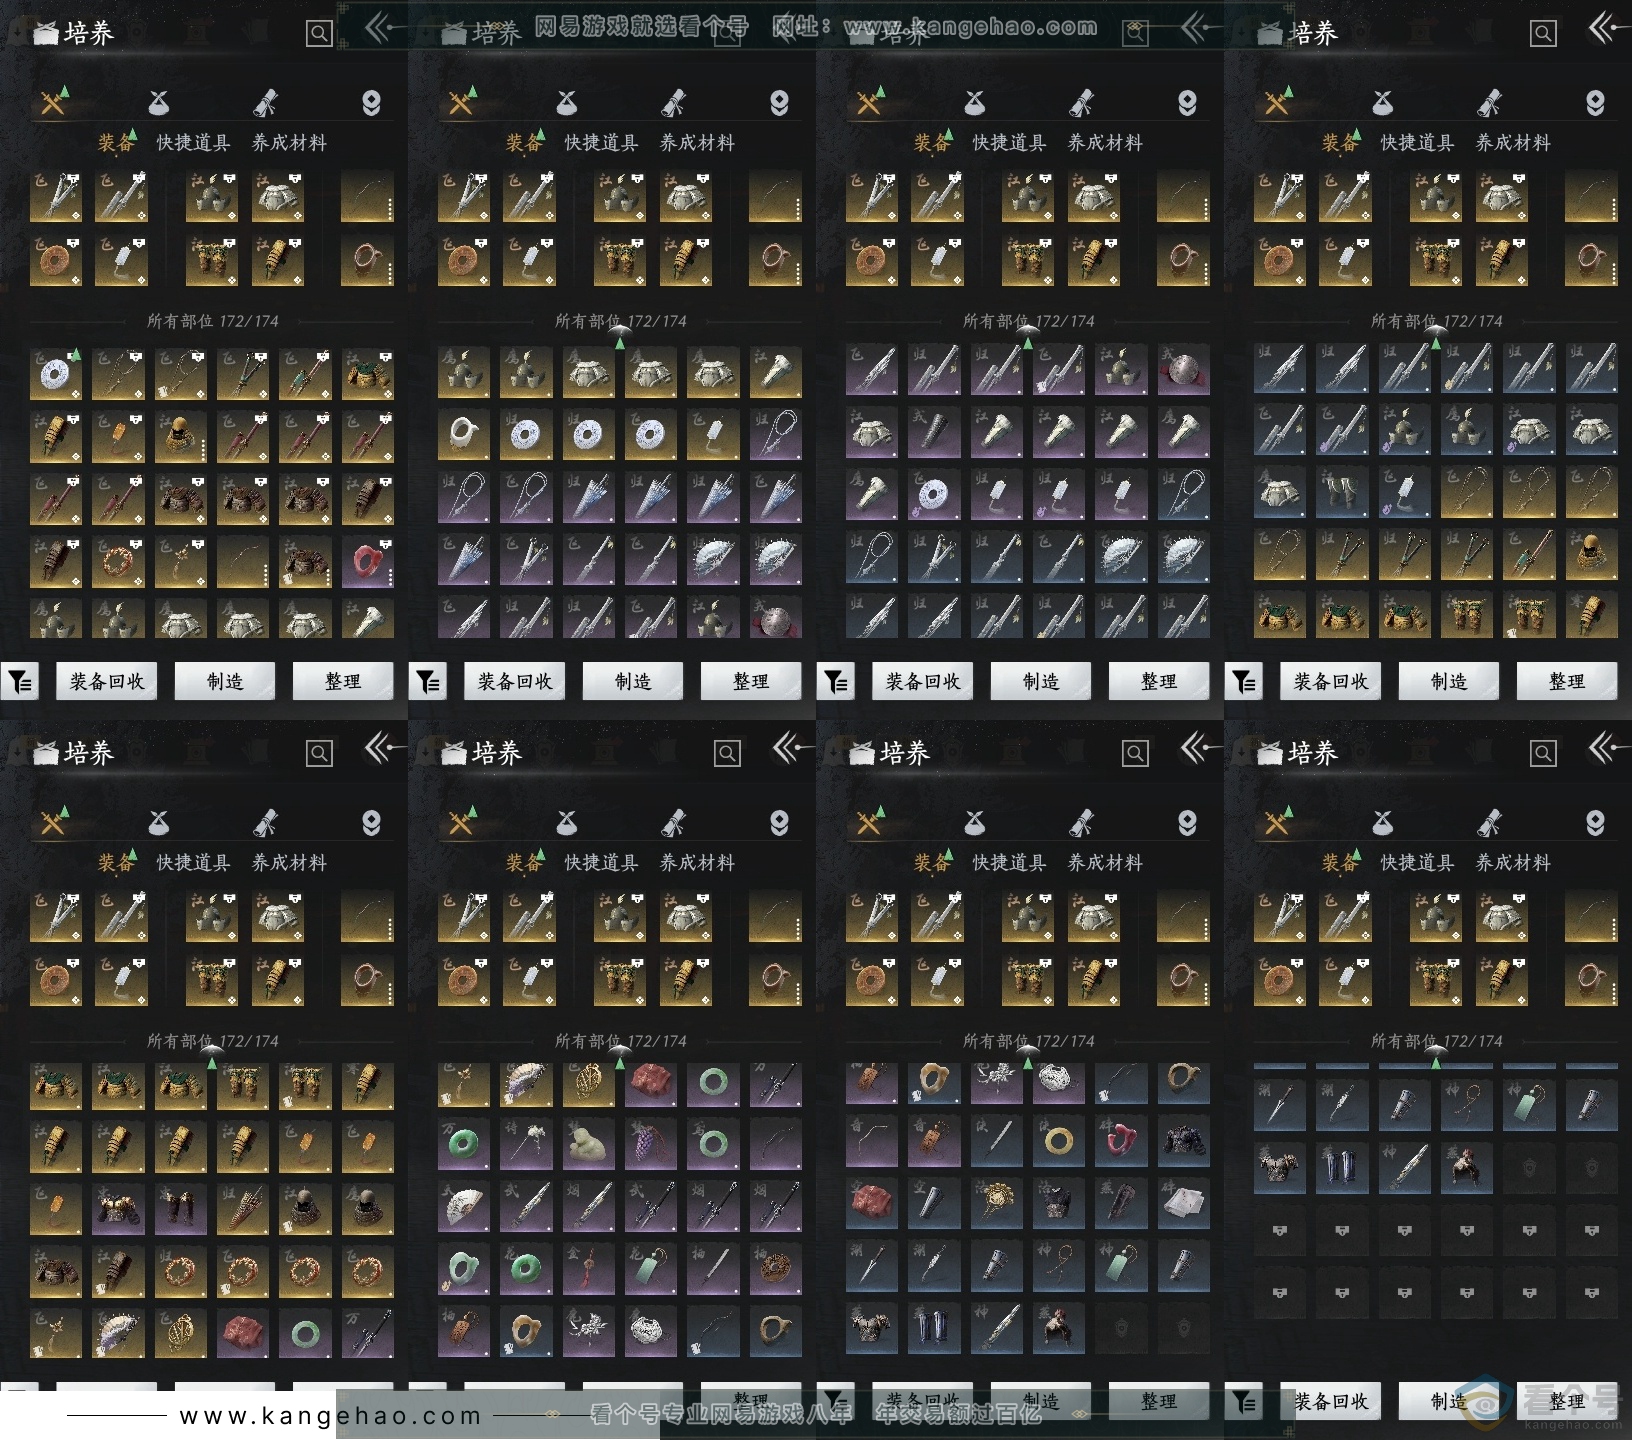The width and height of the screenshot is (1632, 1440).
Task: Open the search magnifier in the second bottom panel
Action: click(727, 754)
